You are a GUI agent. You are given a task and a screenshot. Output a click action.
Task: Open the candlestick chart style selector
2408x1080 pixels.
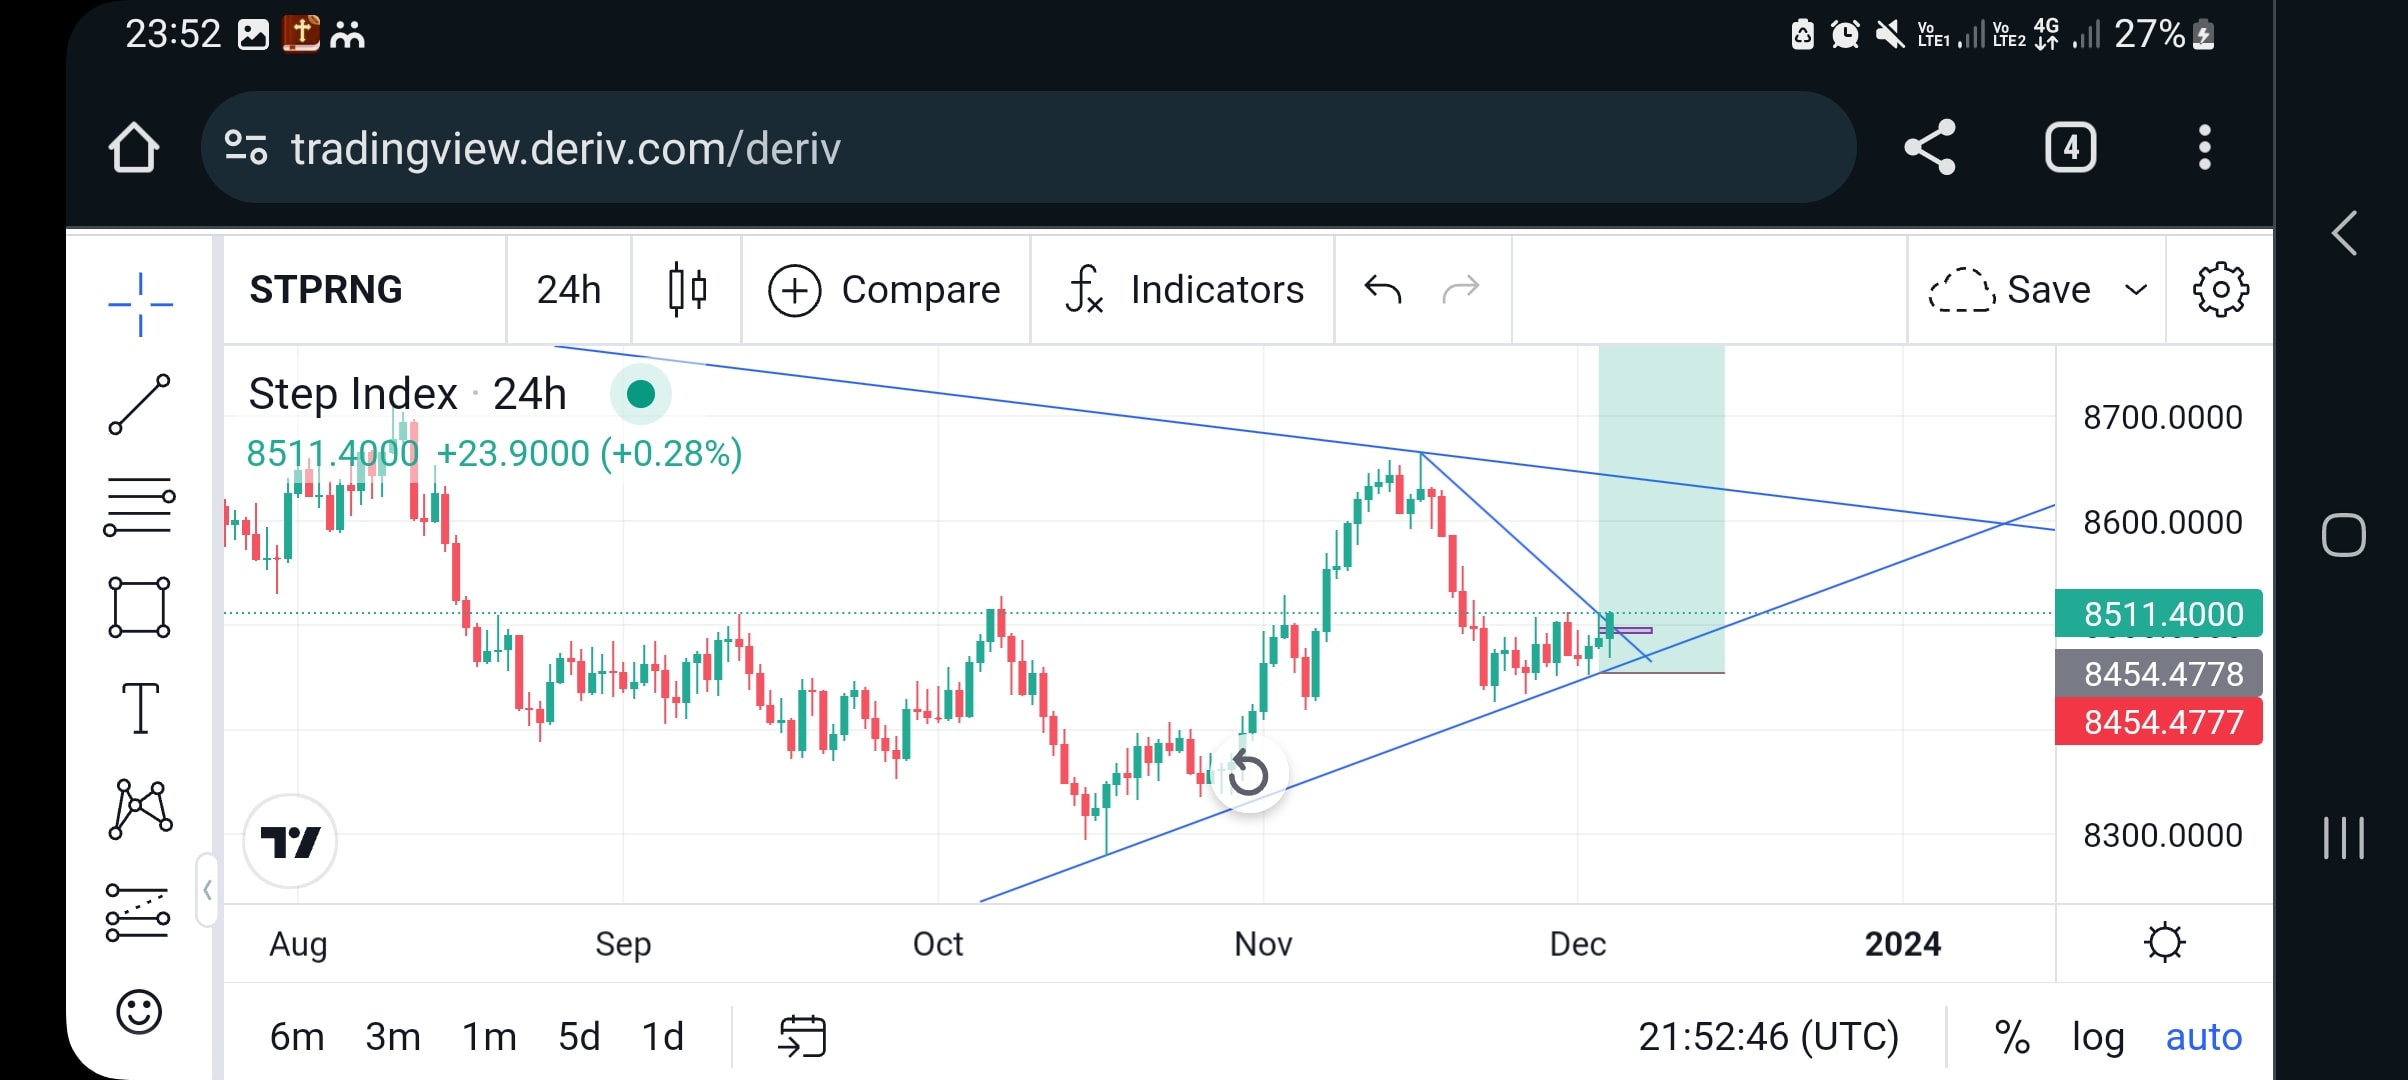pos(687,290)
